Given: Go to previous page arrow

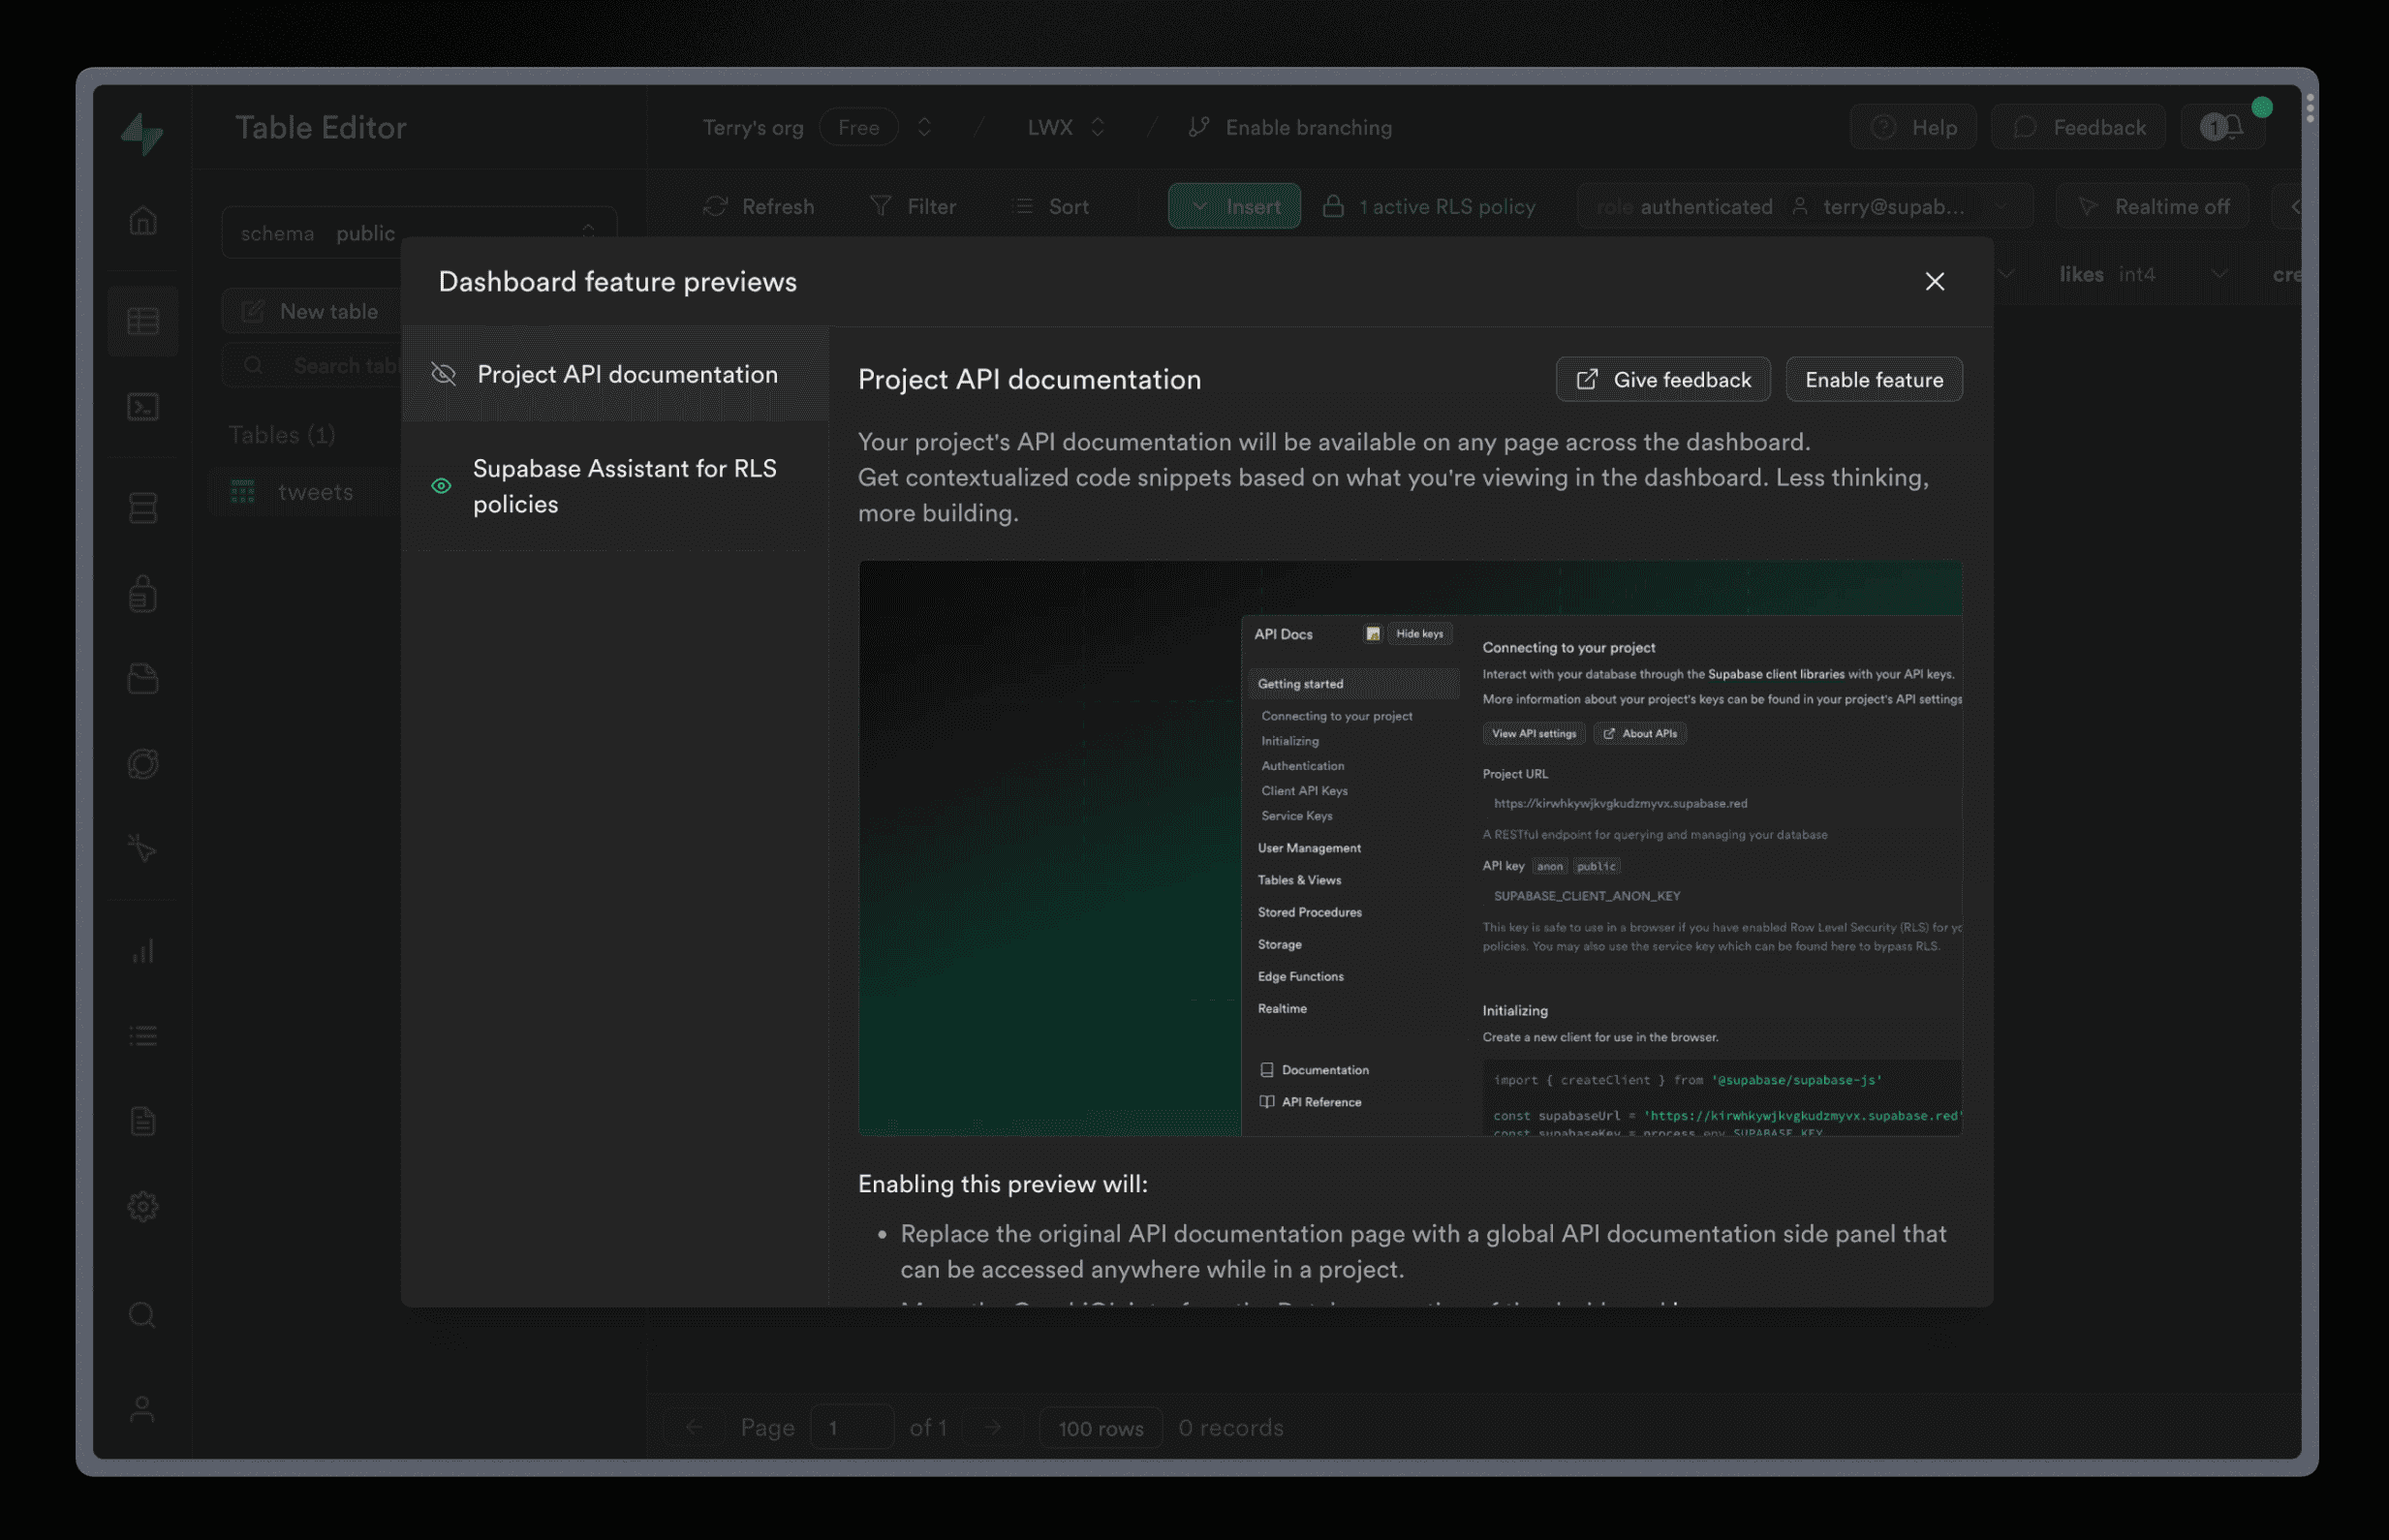Looking at the screenshot, I should 693,1427.
